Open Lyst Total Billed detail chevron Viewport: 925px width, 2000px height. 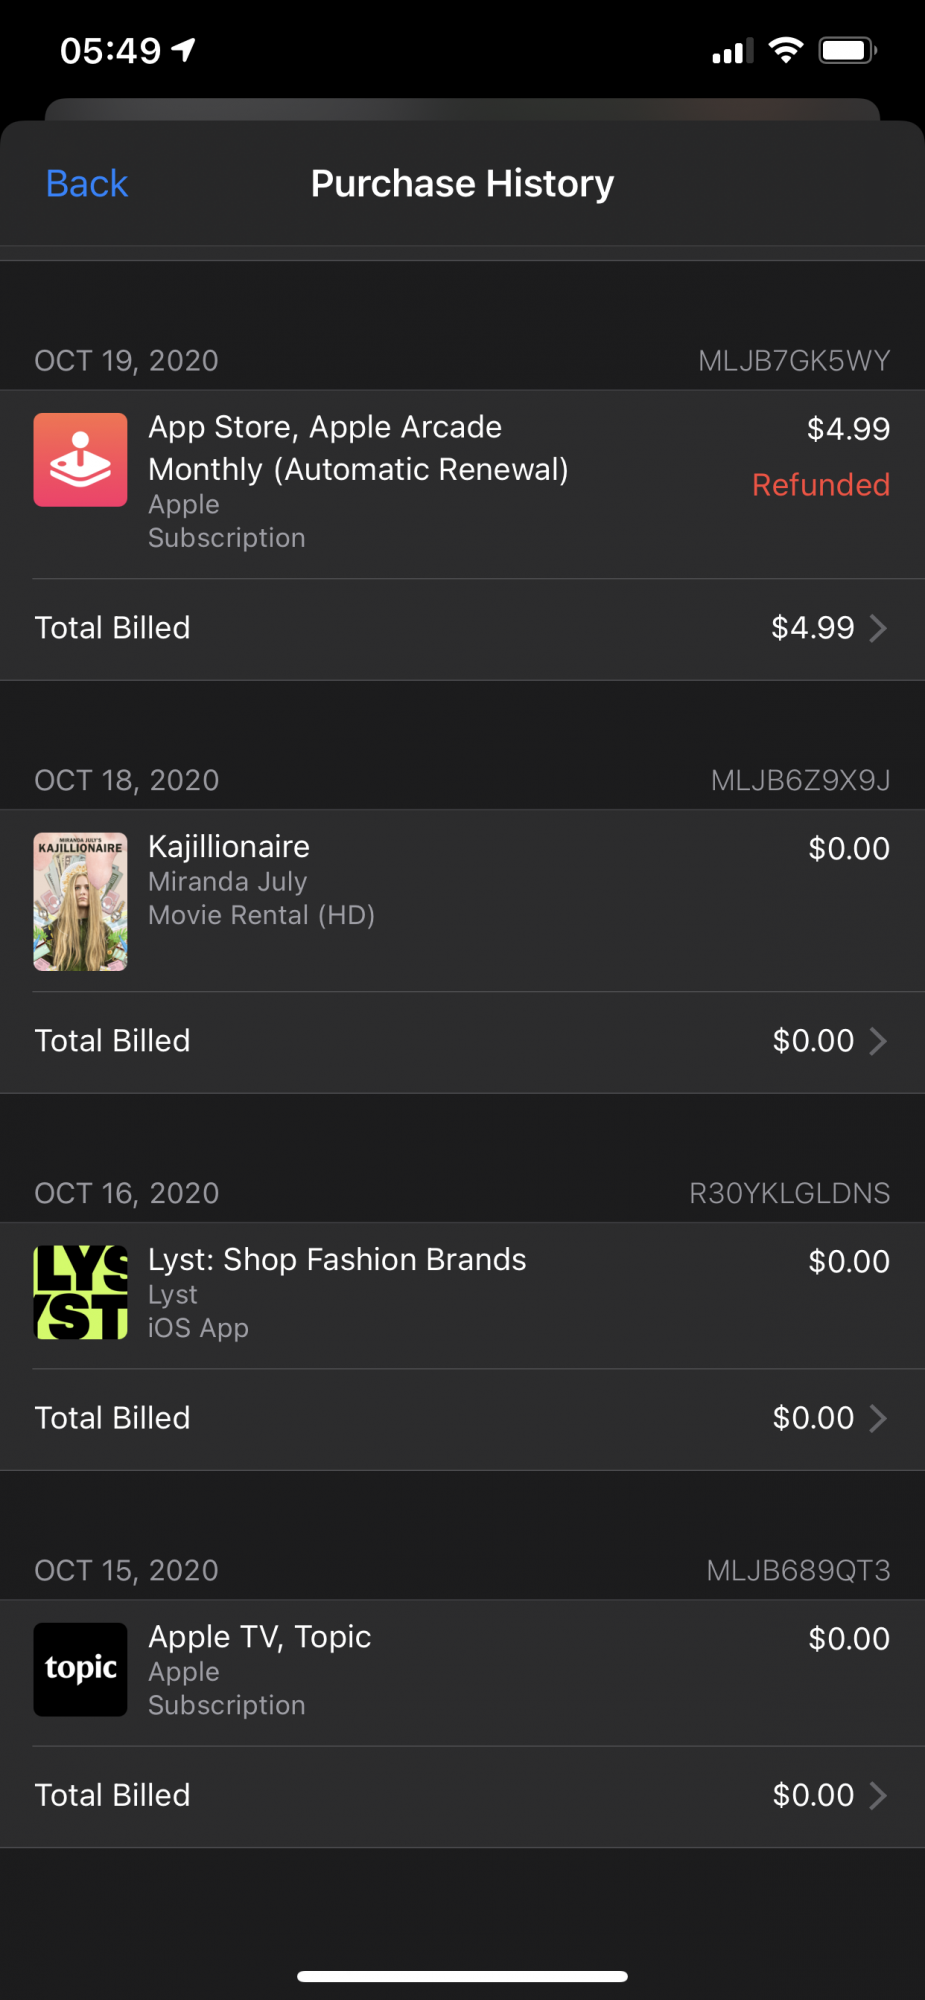pyautogui.click(x=878, y=1418)
